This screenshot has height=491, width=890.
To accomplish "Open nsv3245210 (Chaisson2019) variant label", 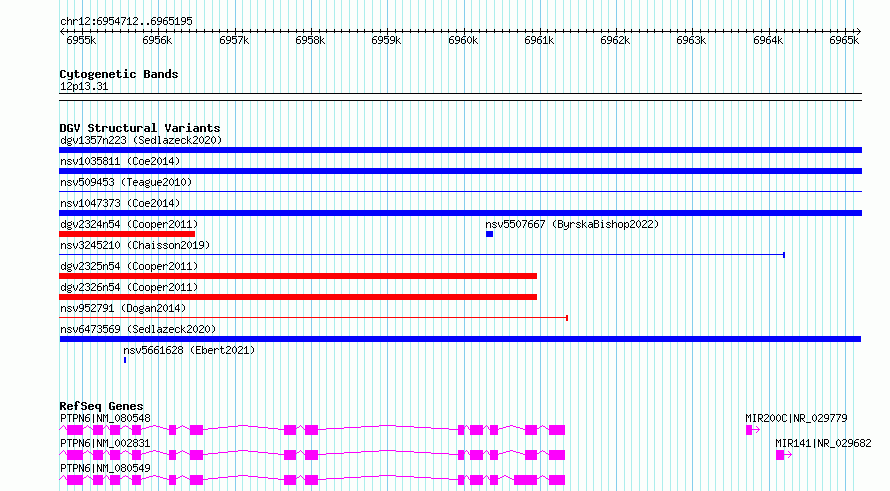I will 135,245.
